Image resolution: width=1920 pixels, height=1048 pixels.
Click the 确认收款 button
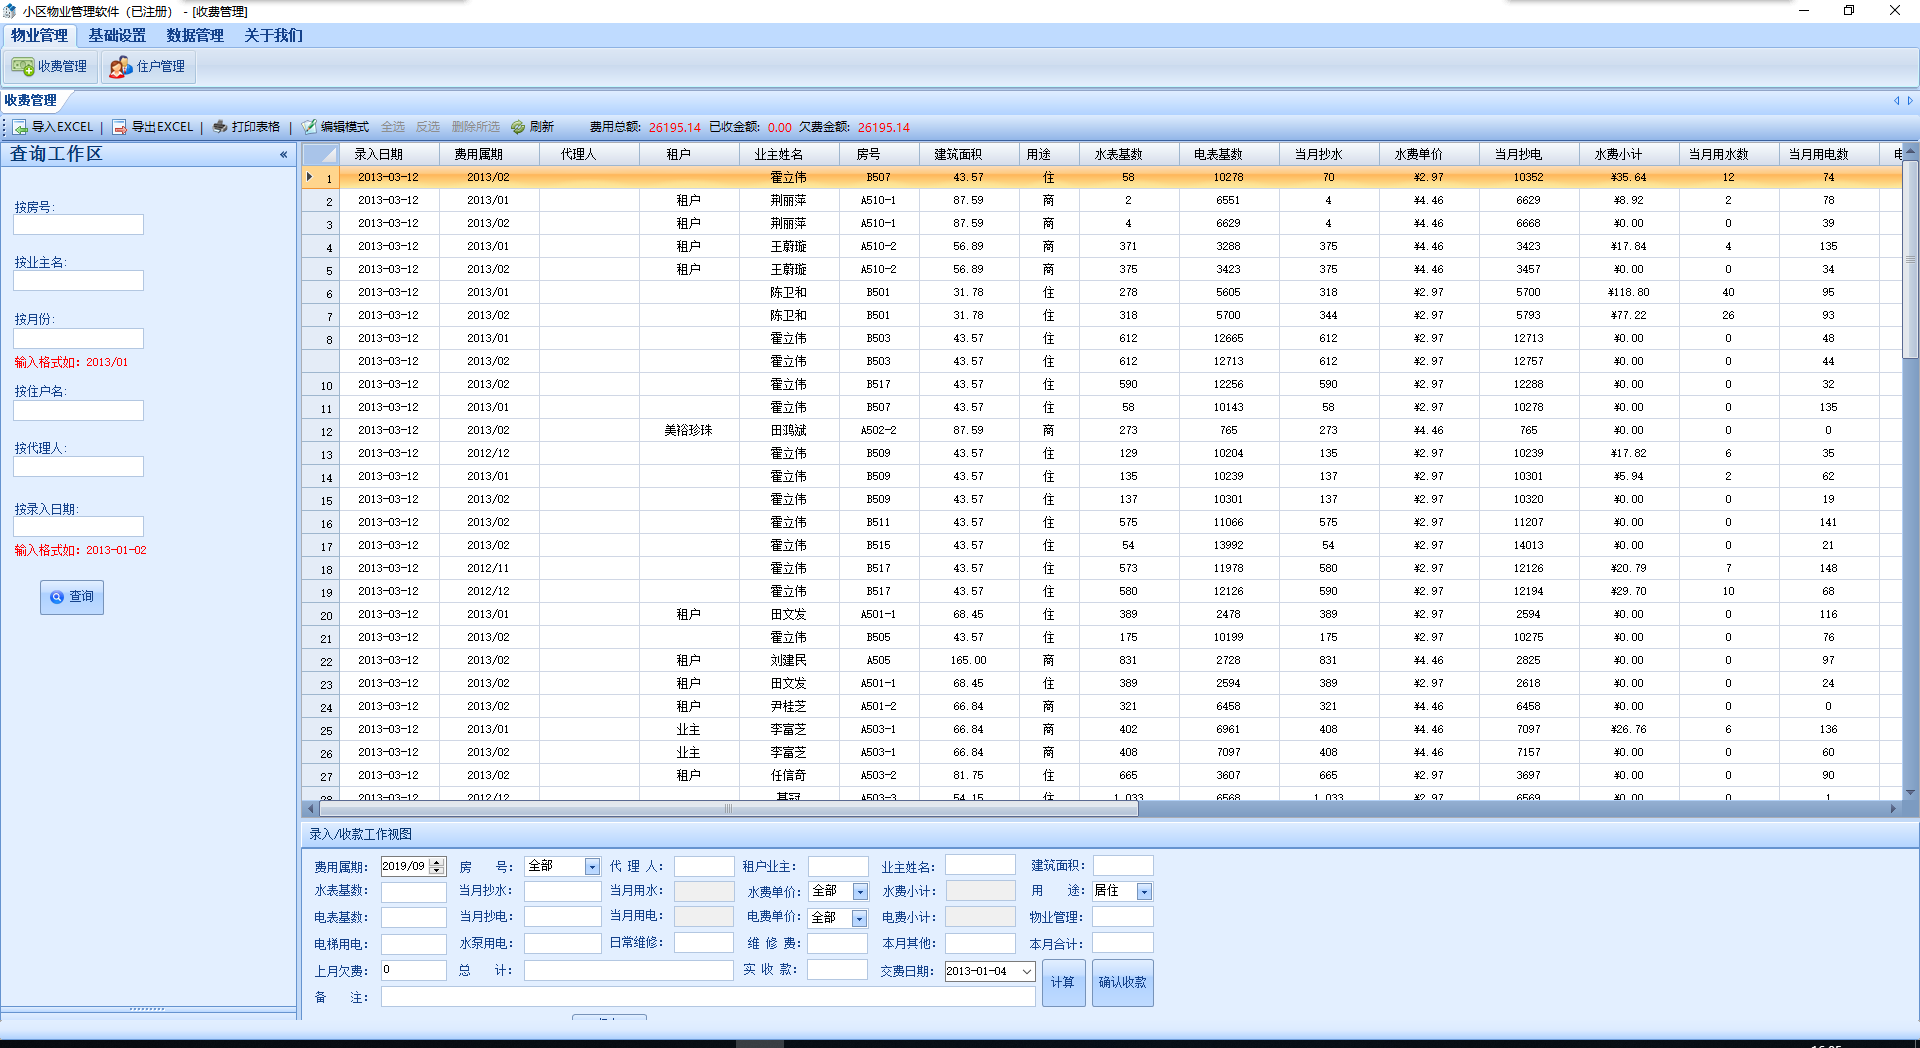(x=1122, y=983)
